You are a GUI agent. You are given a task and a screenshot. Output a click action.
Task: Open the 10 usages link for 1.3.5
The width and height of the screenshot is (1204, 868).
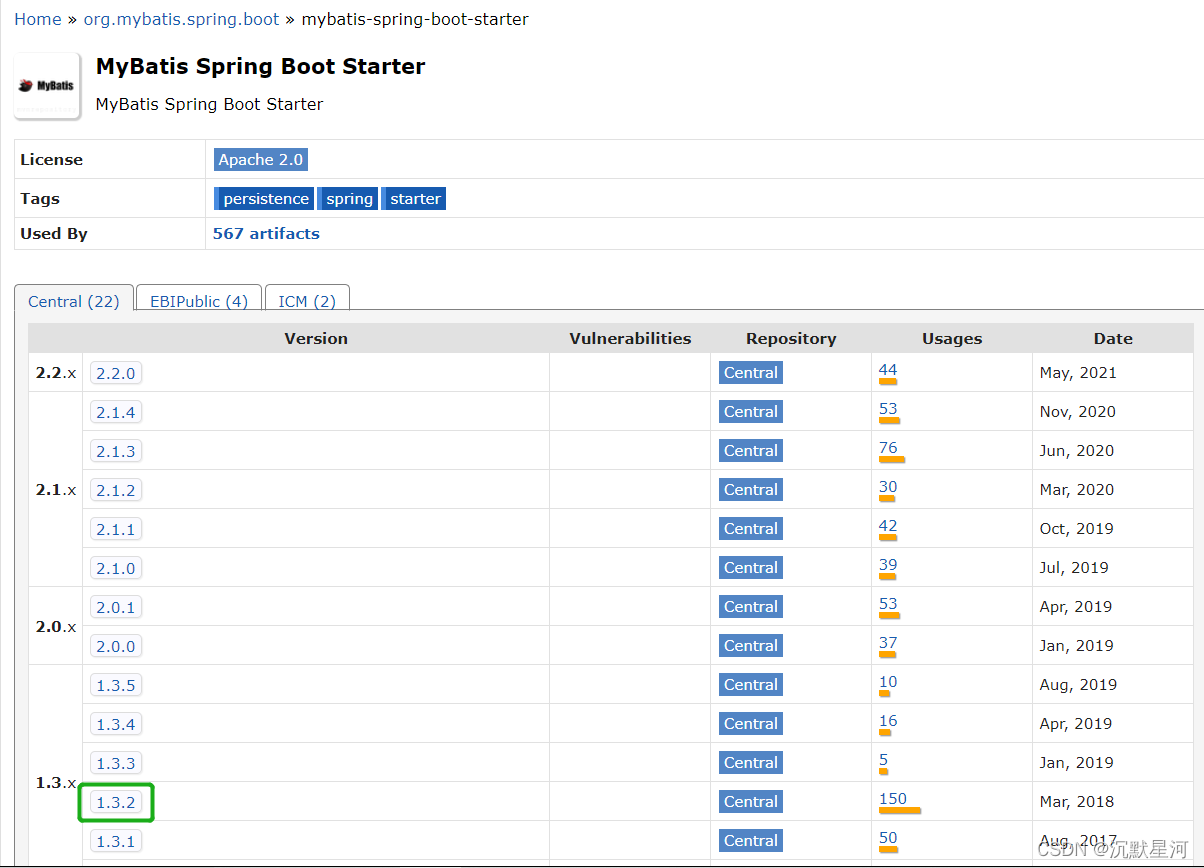point(888,682)
